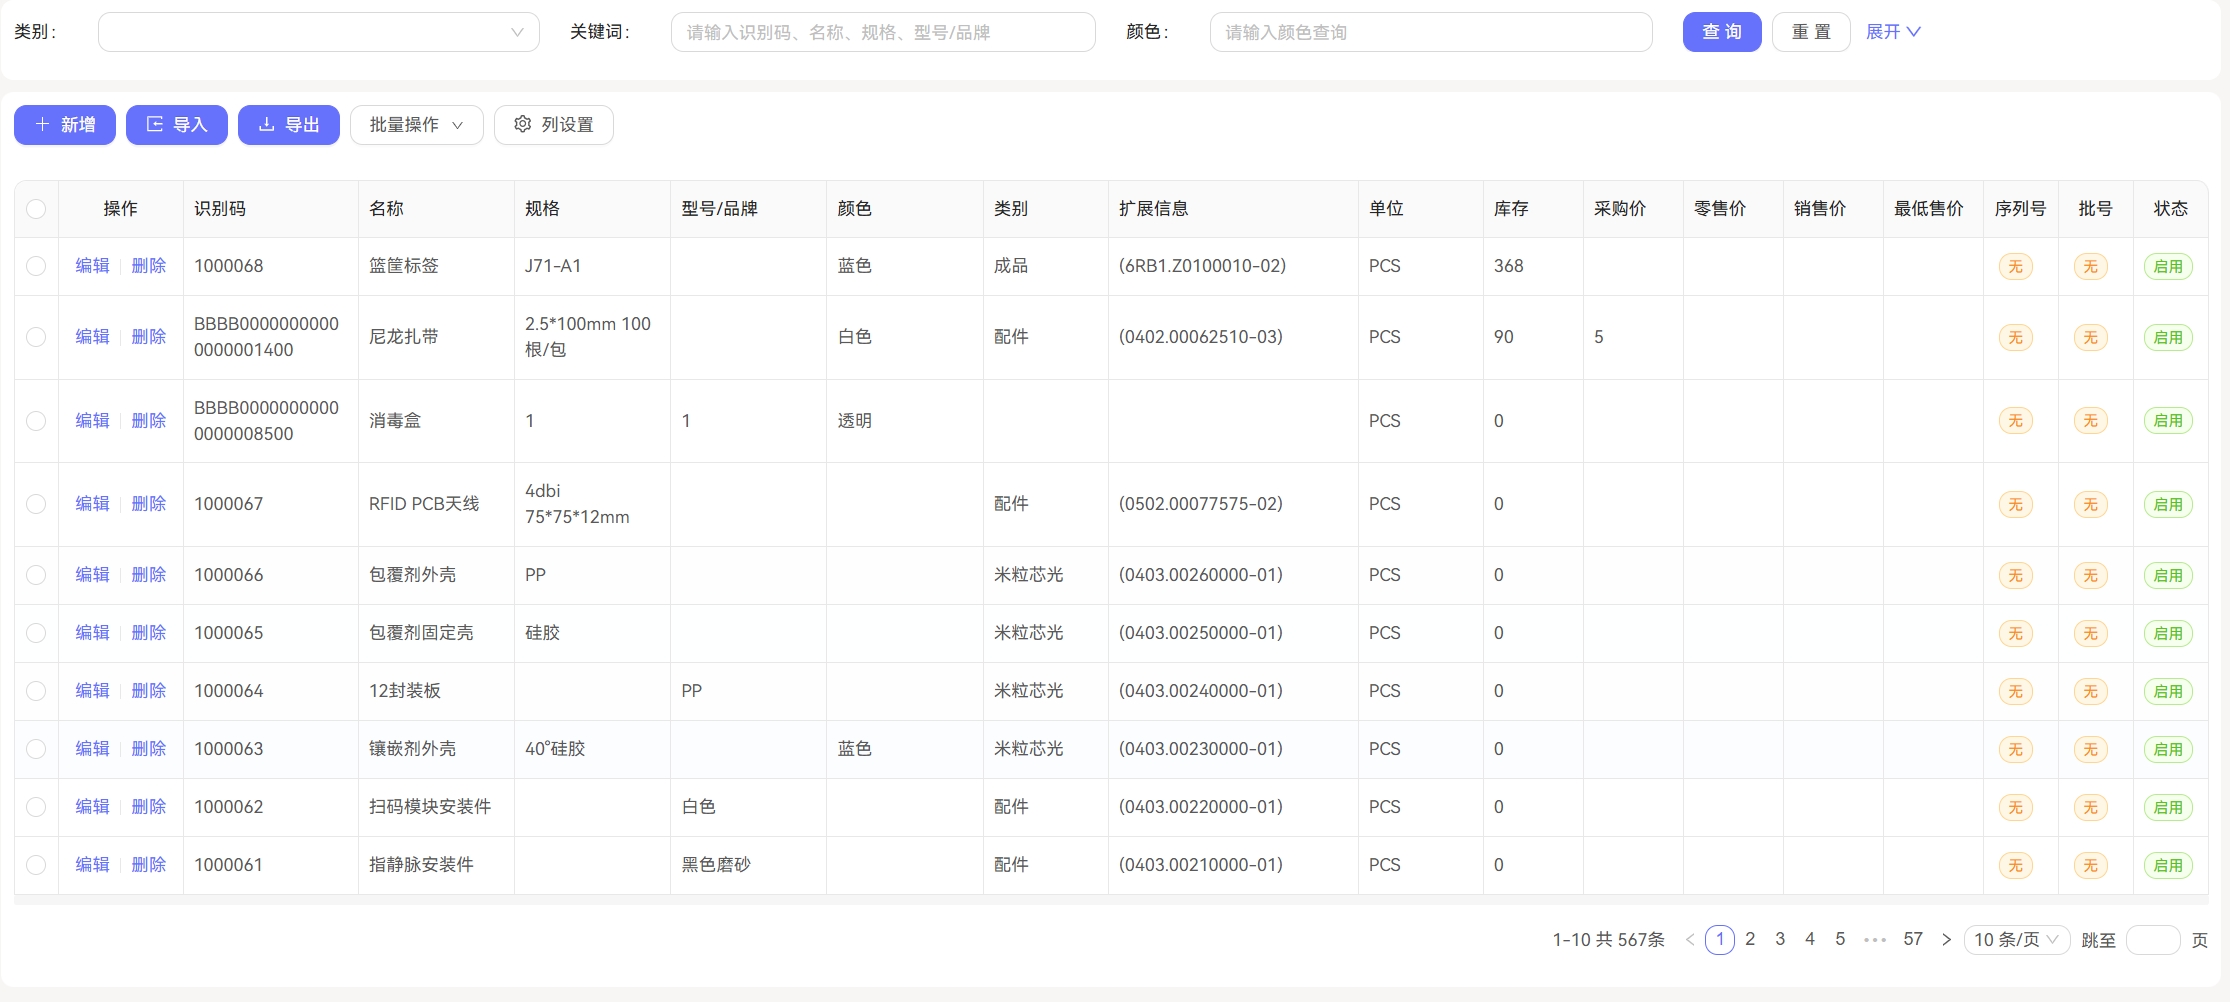This screenshot has height=1002, width=2230.
Task: Click the plus icon on 新增 button
Action: pos(42,124)
